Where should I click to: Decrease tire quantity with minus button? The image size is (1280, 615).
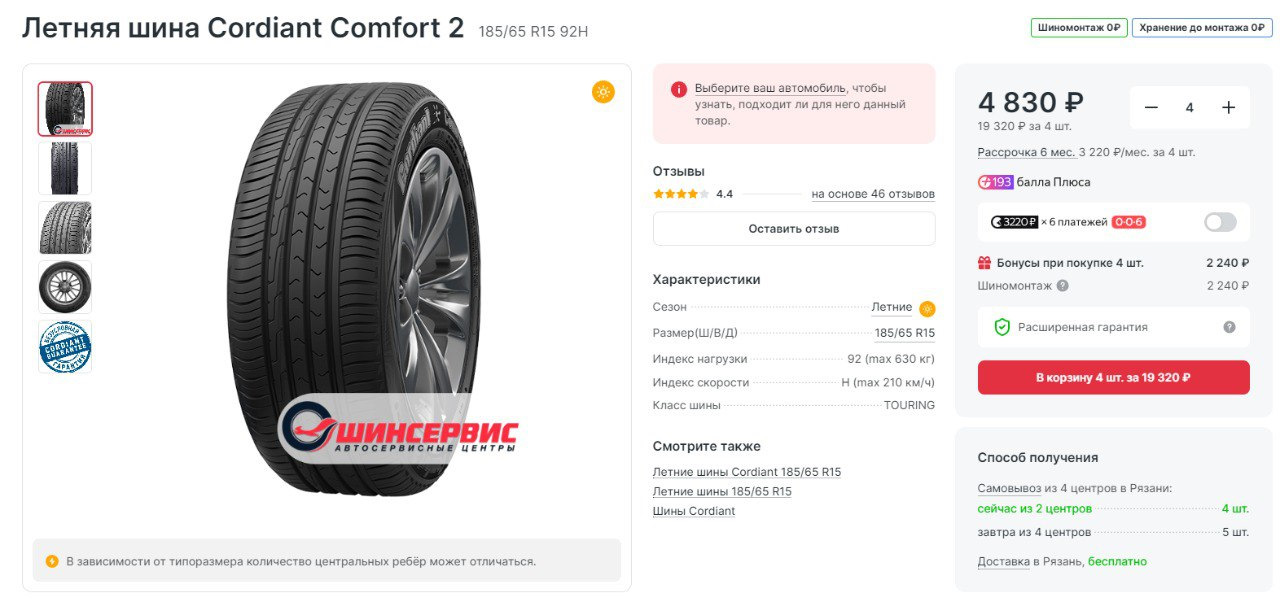(1151, 108)
